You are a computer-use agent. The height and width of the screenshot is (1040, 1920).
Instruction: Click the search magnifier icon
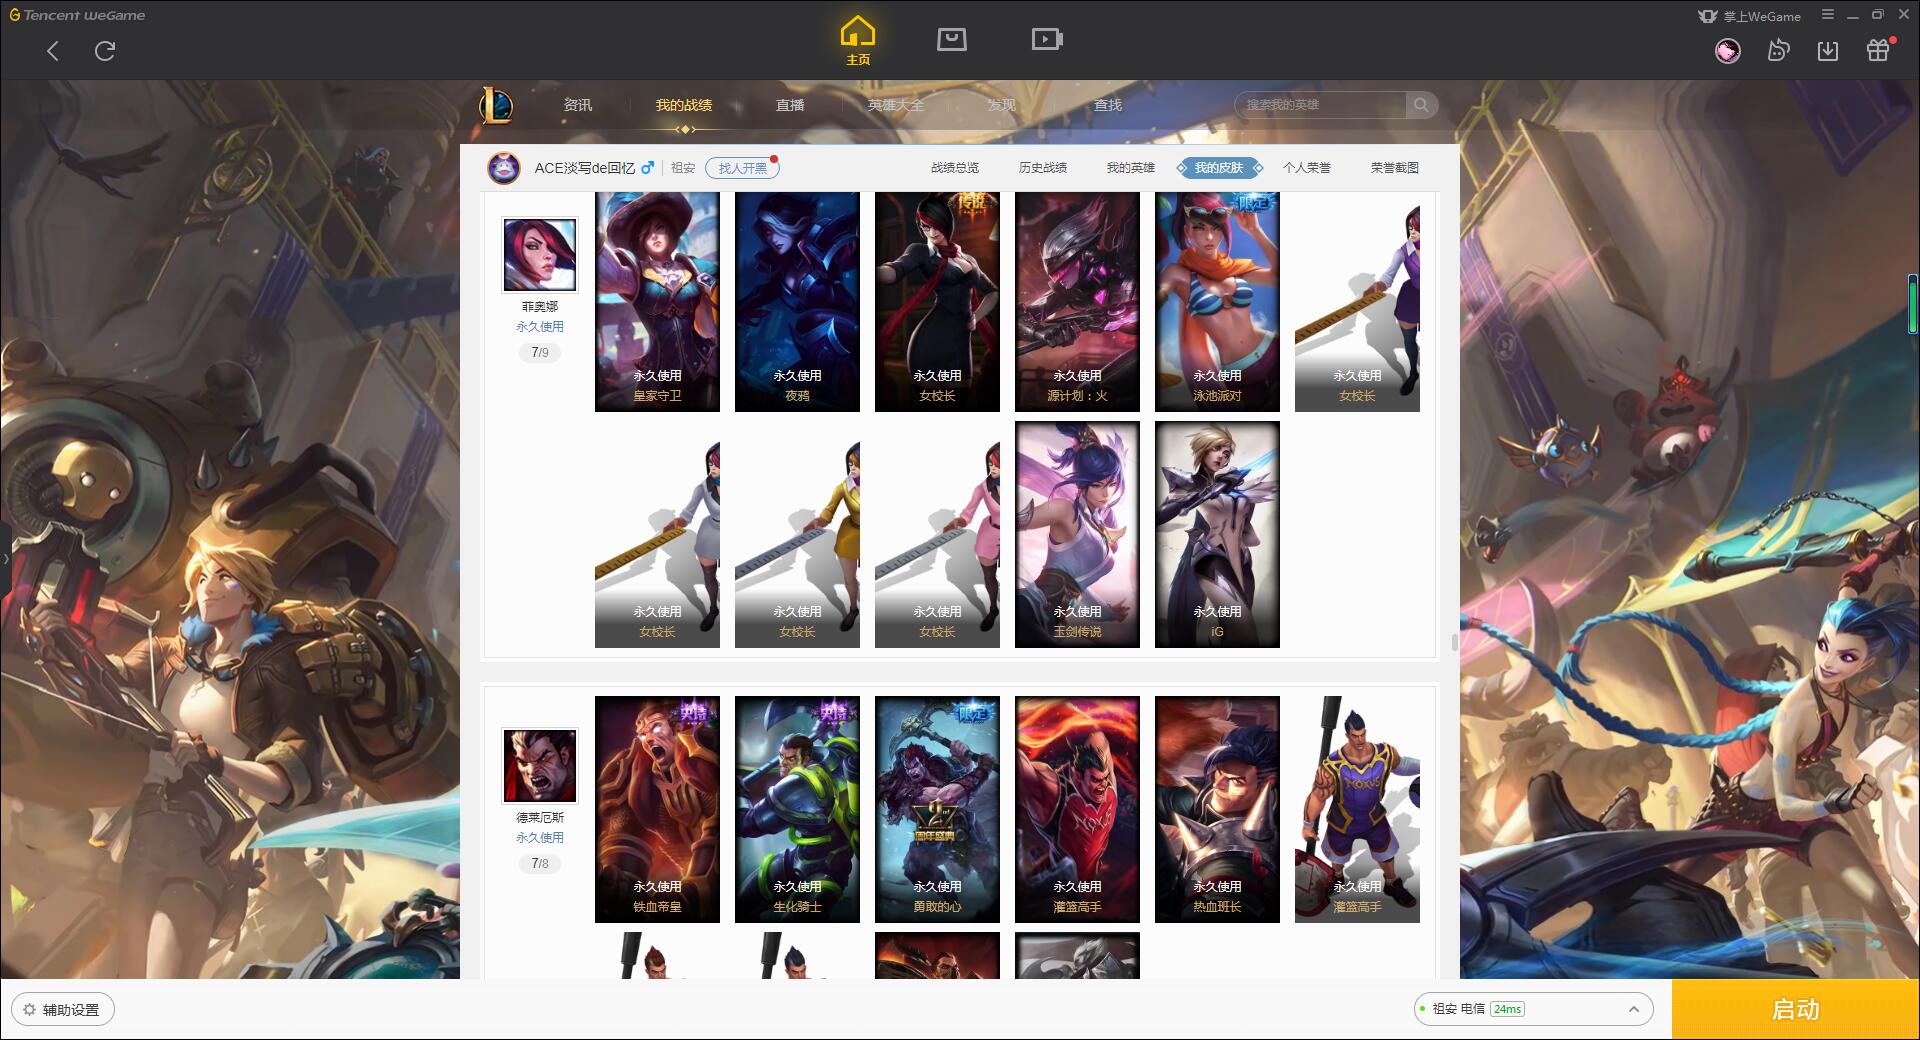point(1421,105)
